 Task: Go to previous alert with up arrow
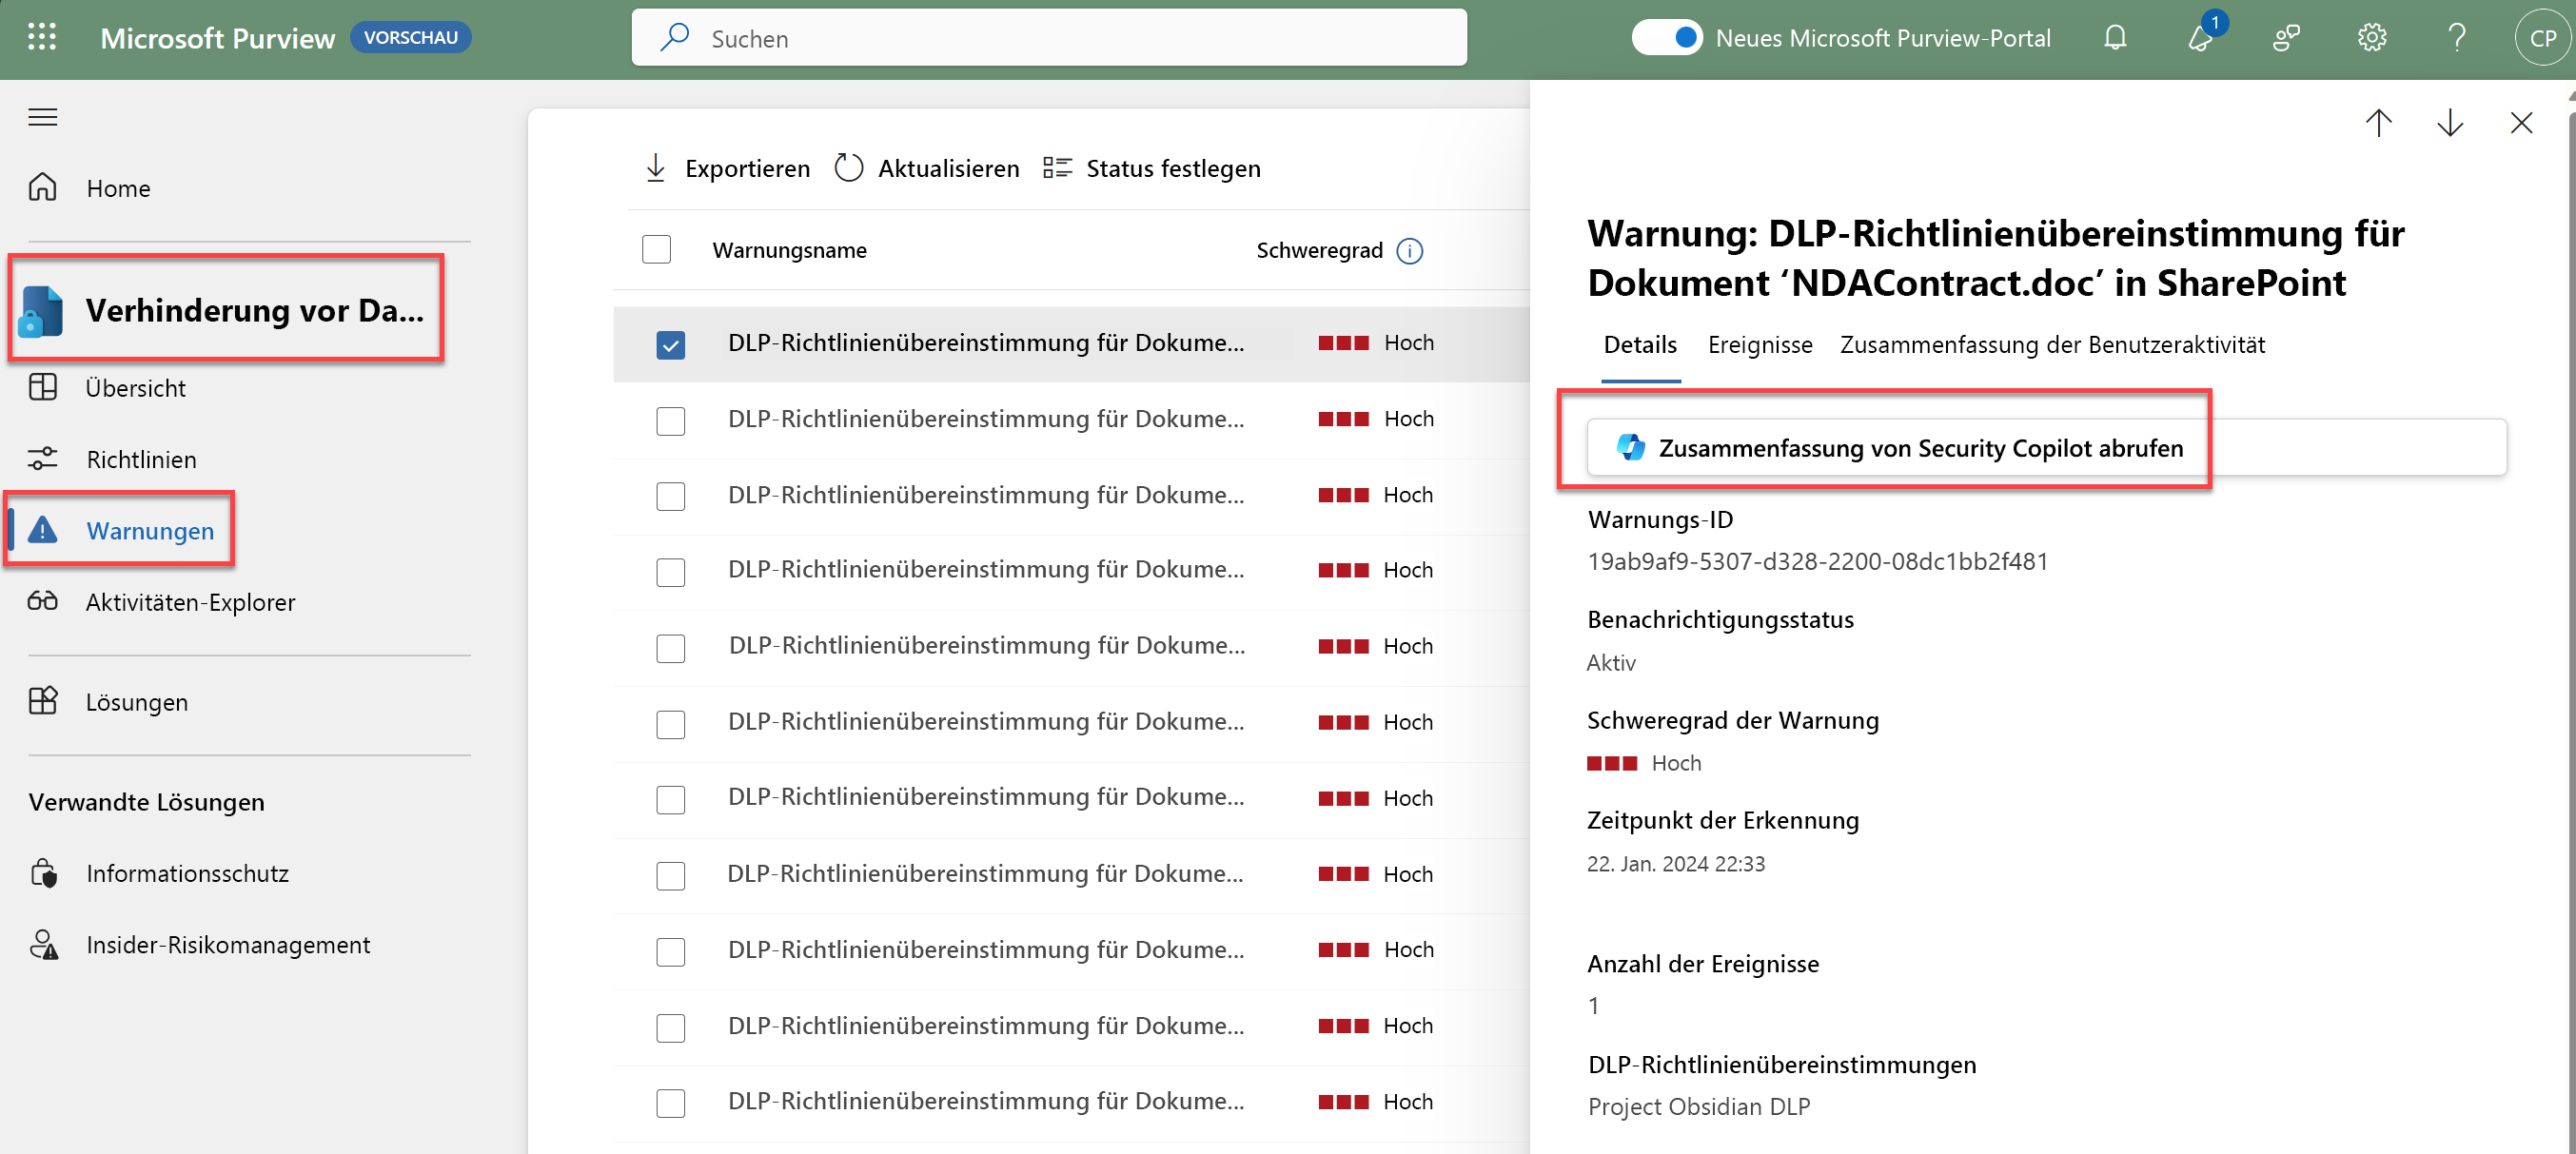point(2378,123)
